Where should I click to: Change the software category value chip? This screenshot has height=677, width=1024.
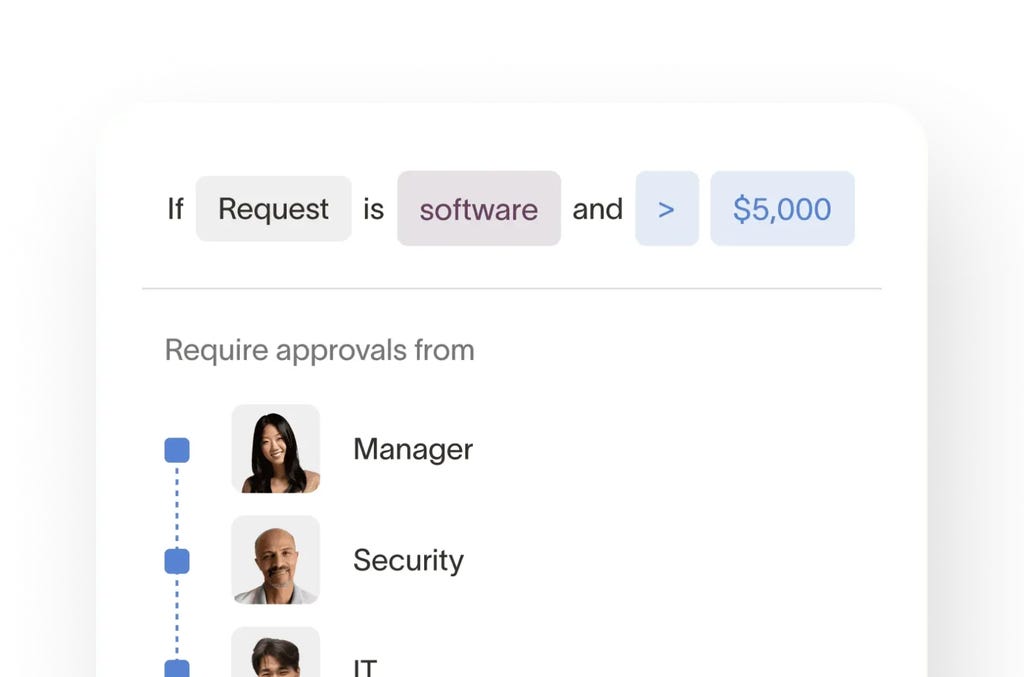(x=479, y=209)
